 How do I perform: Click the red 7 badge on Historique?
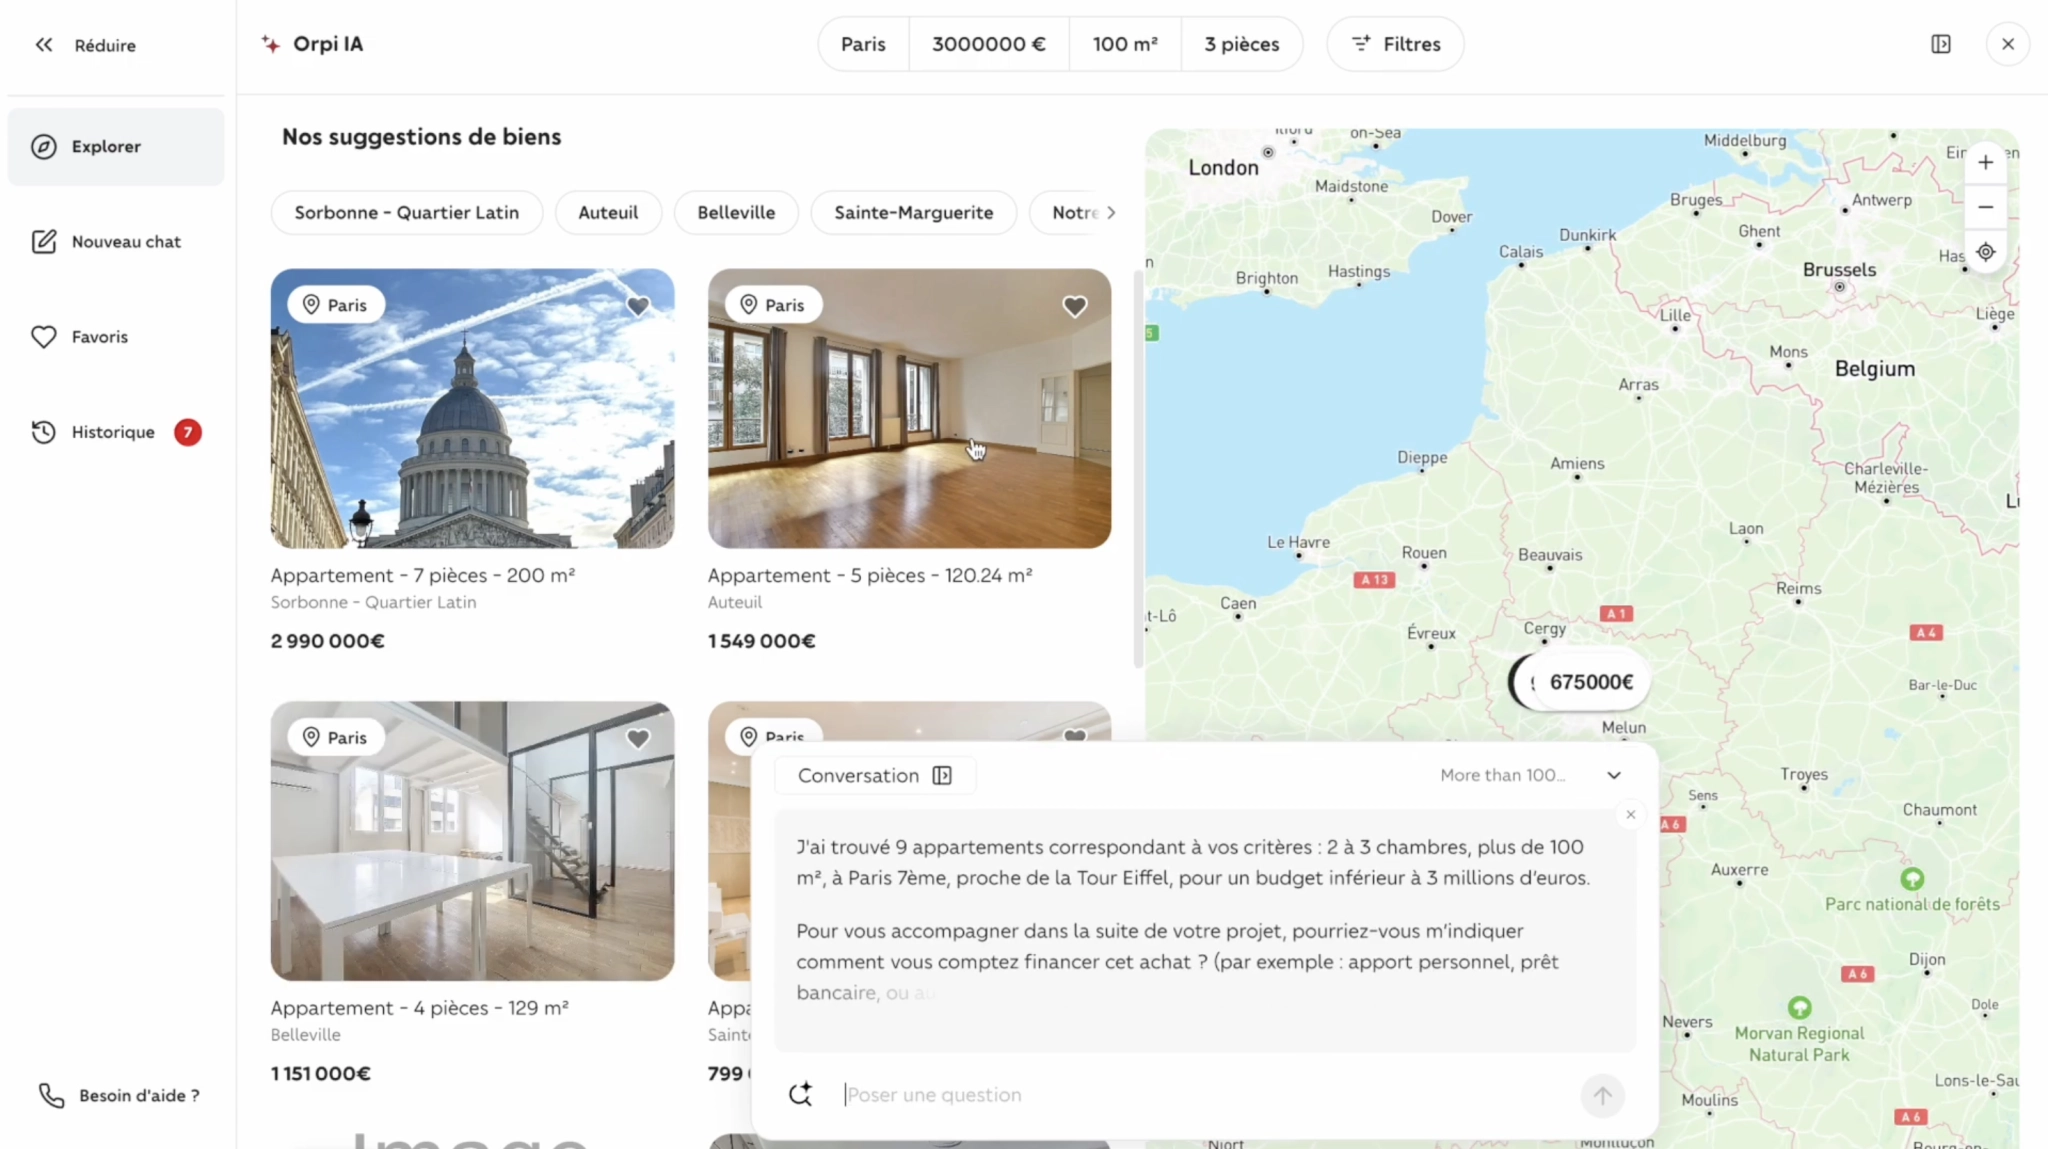tap(187, 432)
